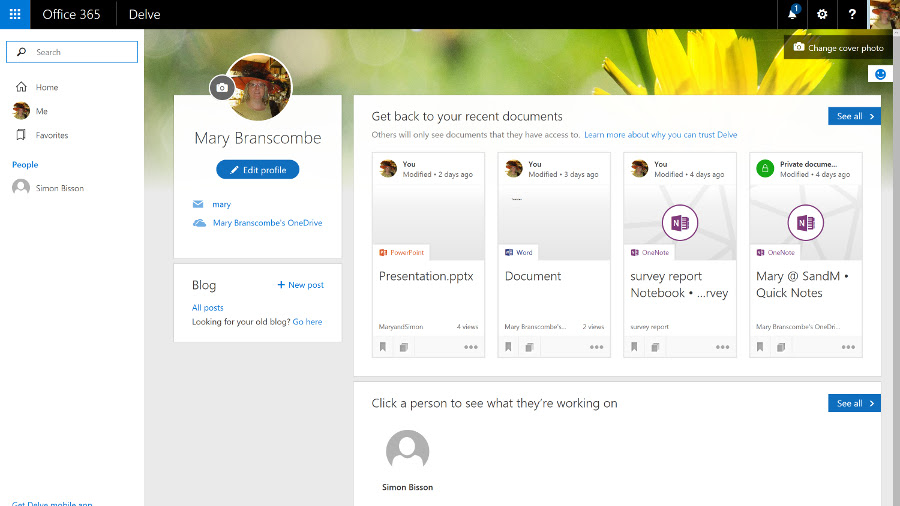
Task: Bookmark the Document card
Action: (508, 347)
